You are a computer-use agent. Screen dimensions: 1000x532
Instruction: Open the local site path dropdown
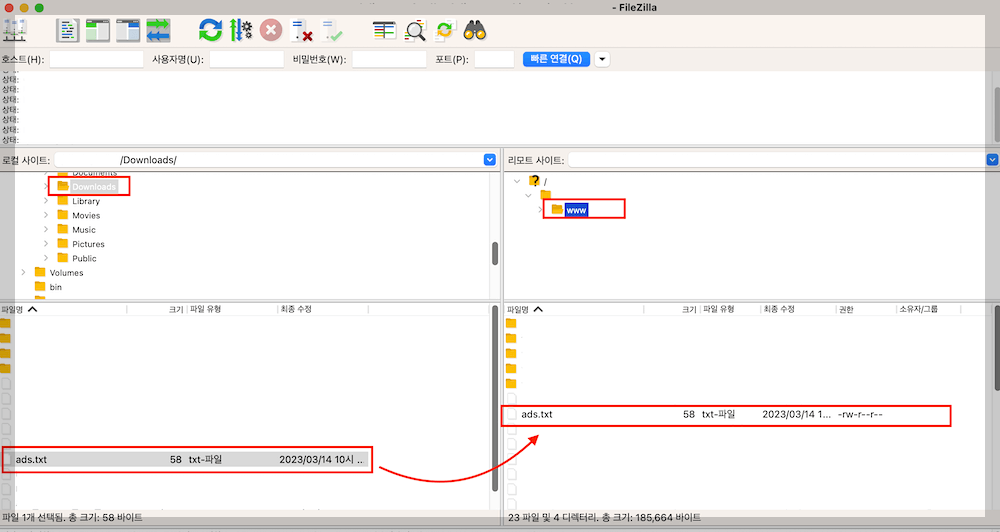pyautogui.click(x=489, y=159)
